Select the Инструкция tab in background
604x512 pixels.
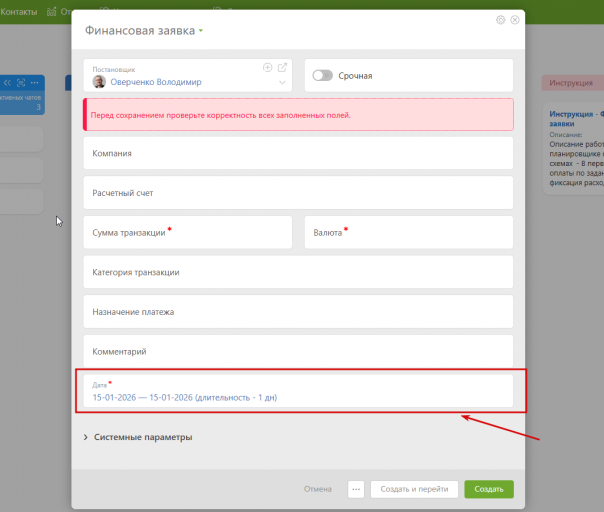(572, 83)
